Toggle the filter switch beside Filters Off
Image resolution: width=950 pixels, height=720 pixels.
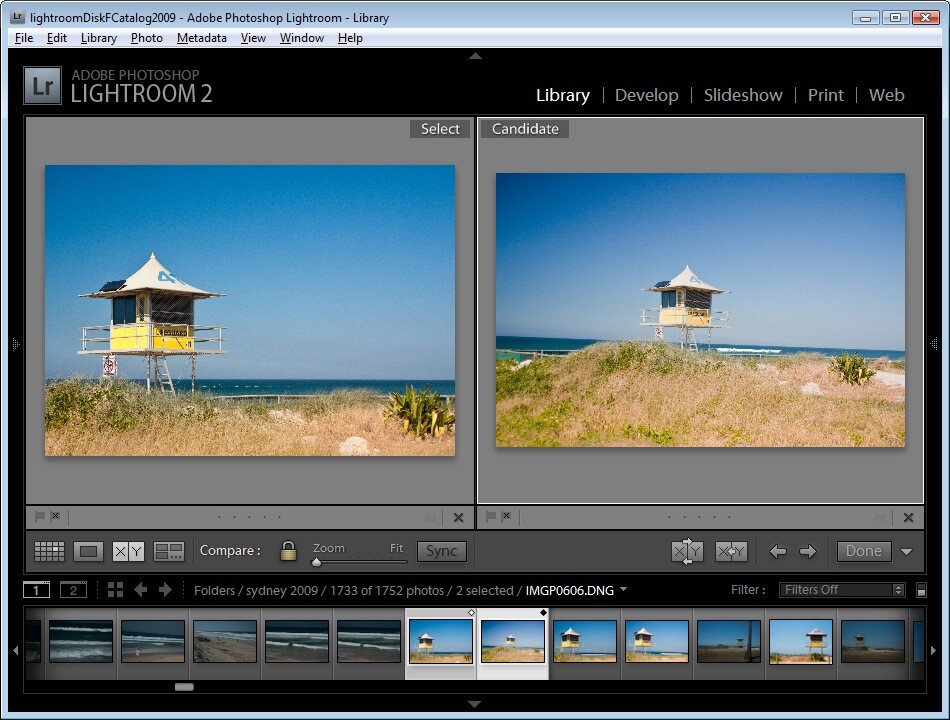tap(921, 590)
